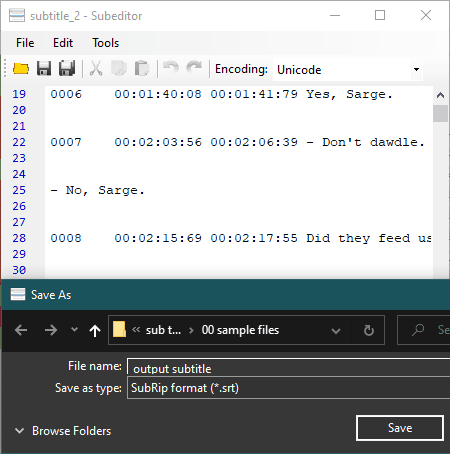The height and width of the screenshot is (454, 450).
Task: Click the File name input field
Action: coord(288,367)
